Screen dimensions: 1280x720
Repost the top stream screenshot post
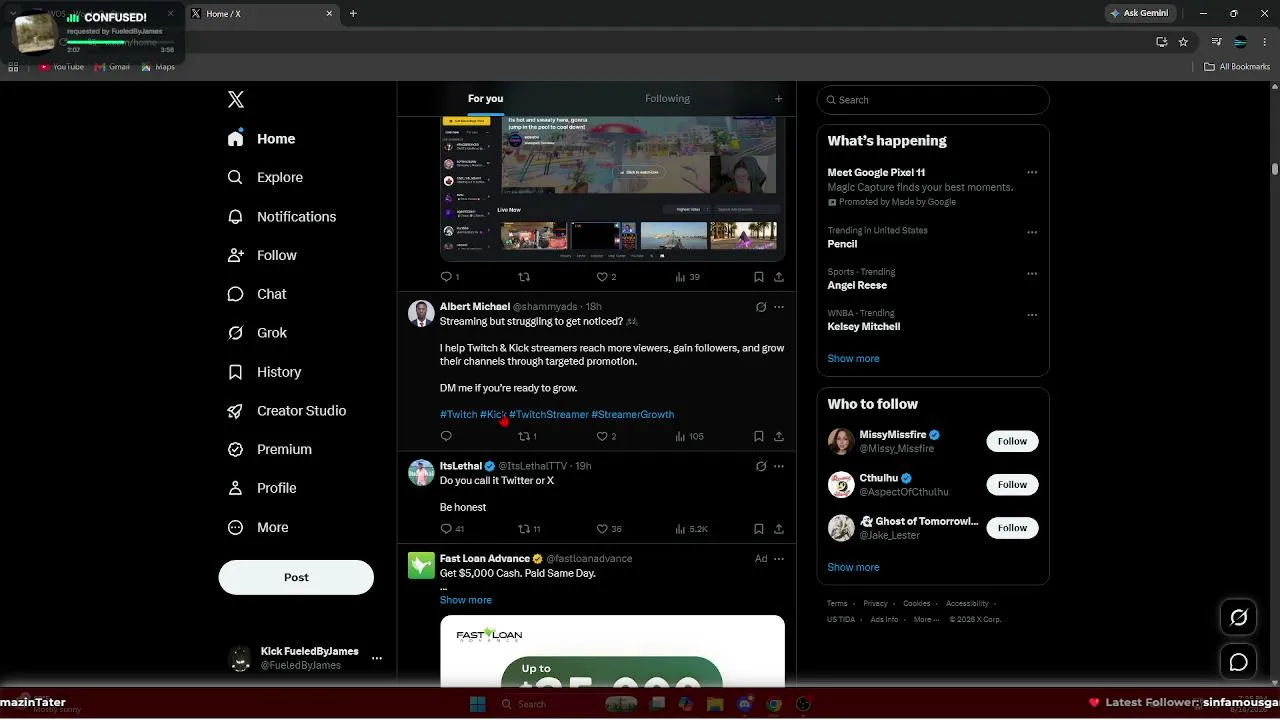(524, 277)
